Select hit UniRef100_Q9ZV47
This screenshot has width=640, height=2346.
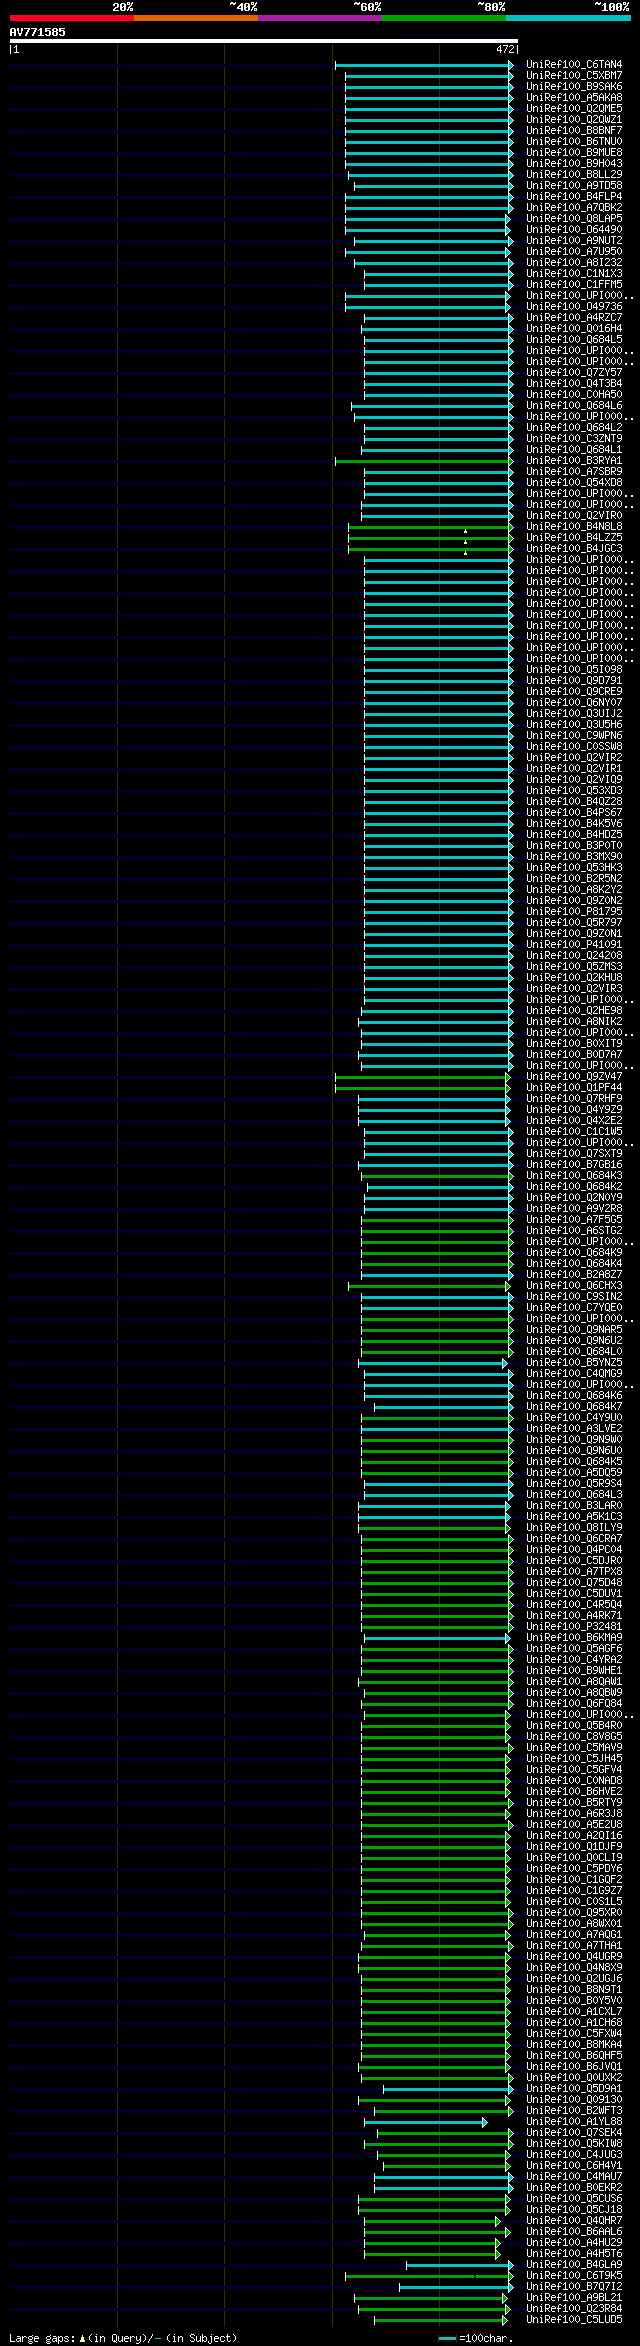[x=574, y=1077]
